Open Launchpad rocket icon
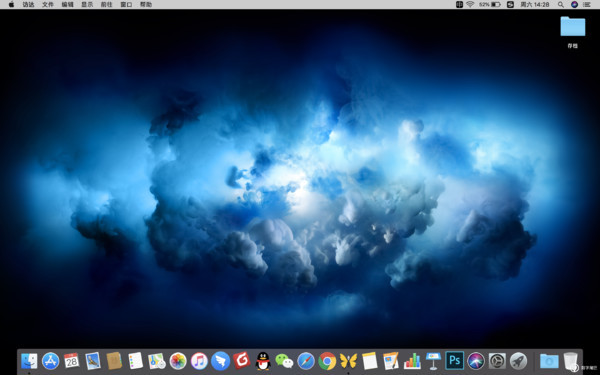The image size is (600, 375). coord(518,361)
